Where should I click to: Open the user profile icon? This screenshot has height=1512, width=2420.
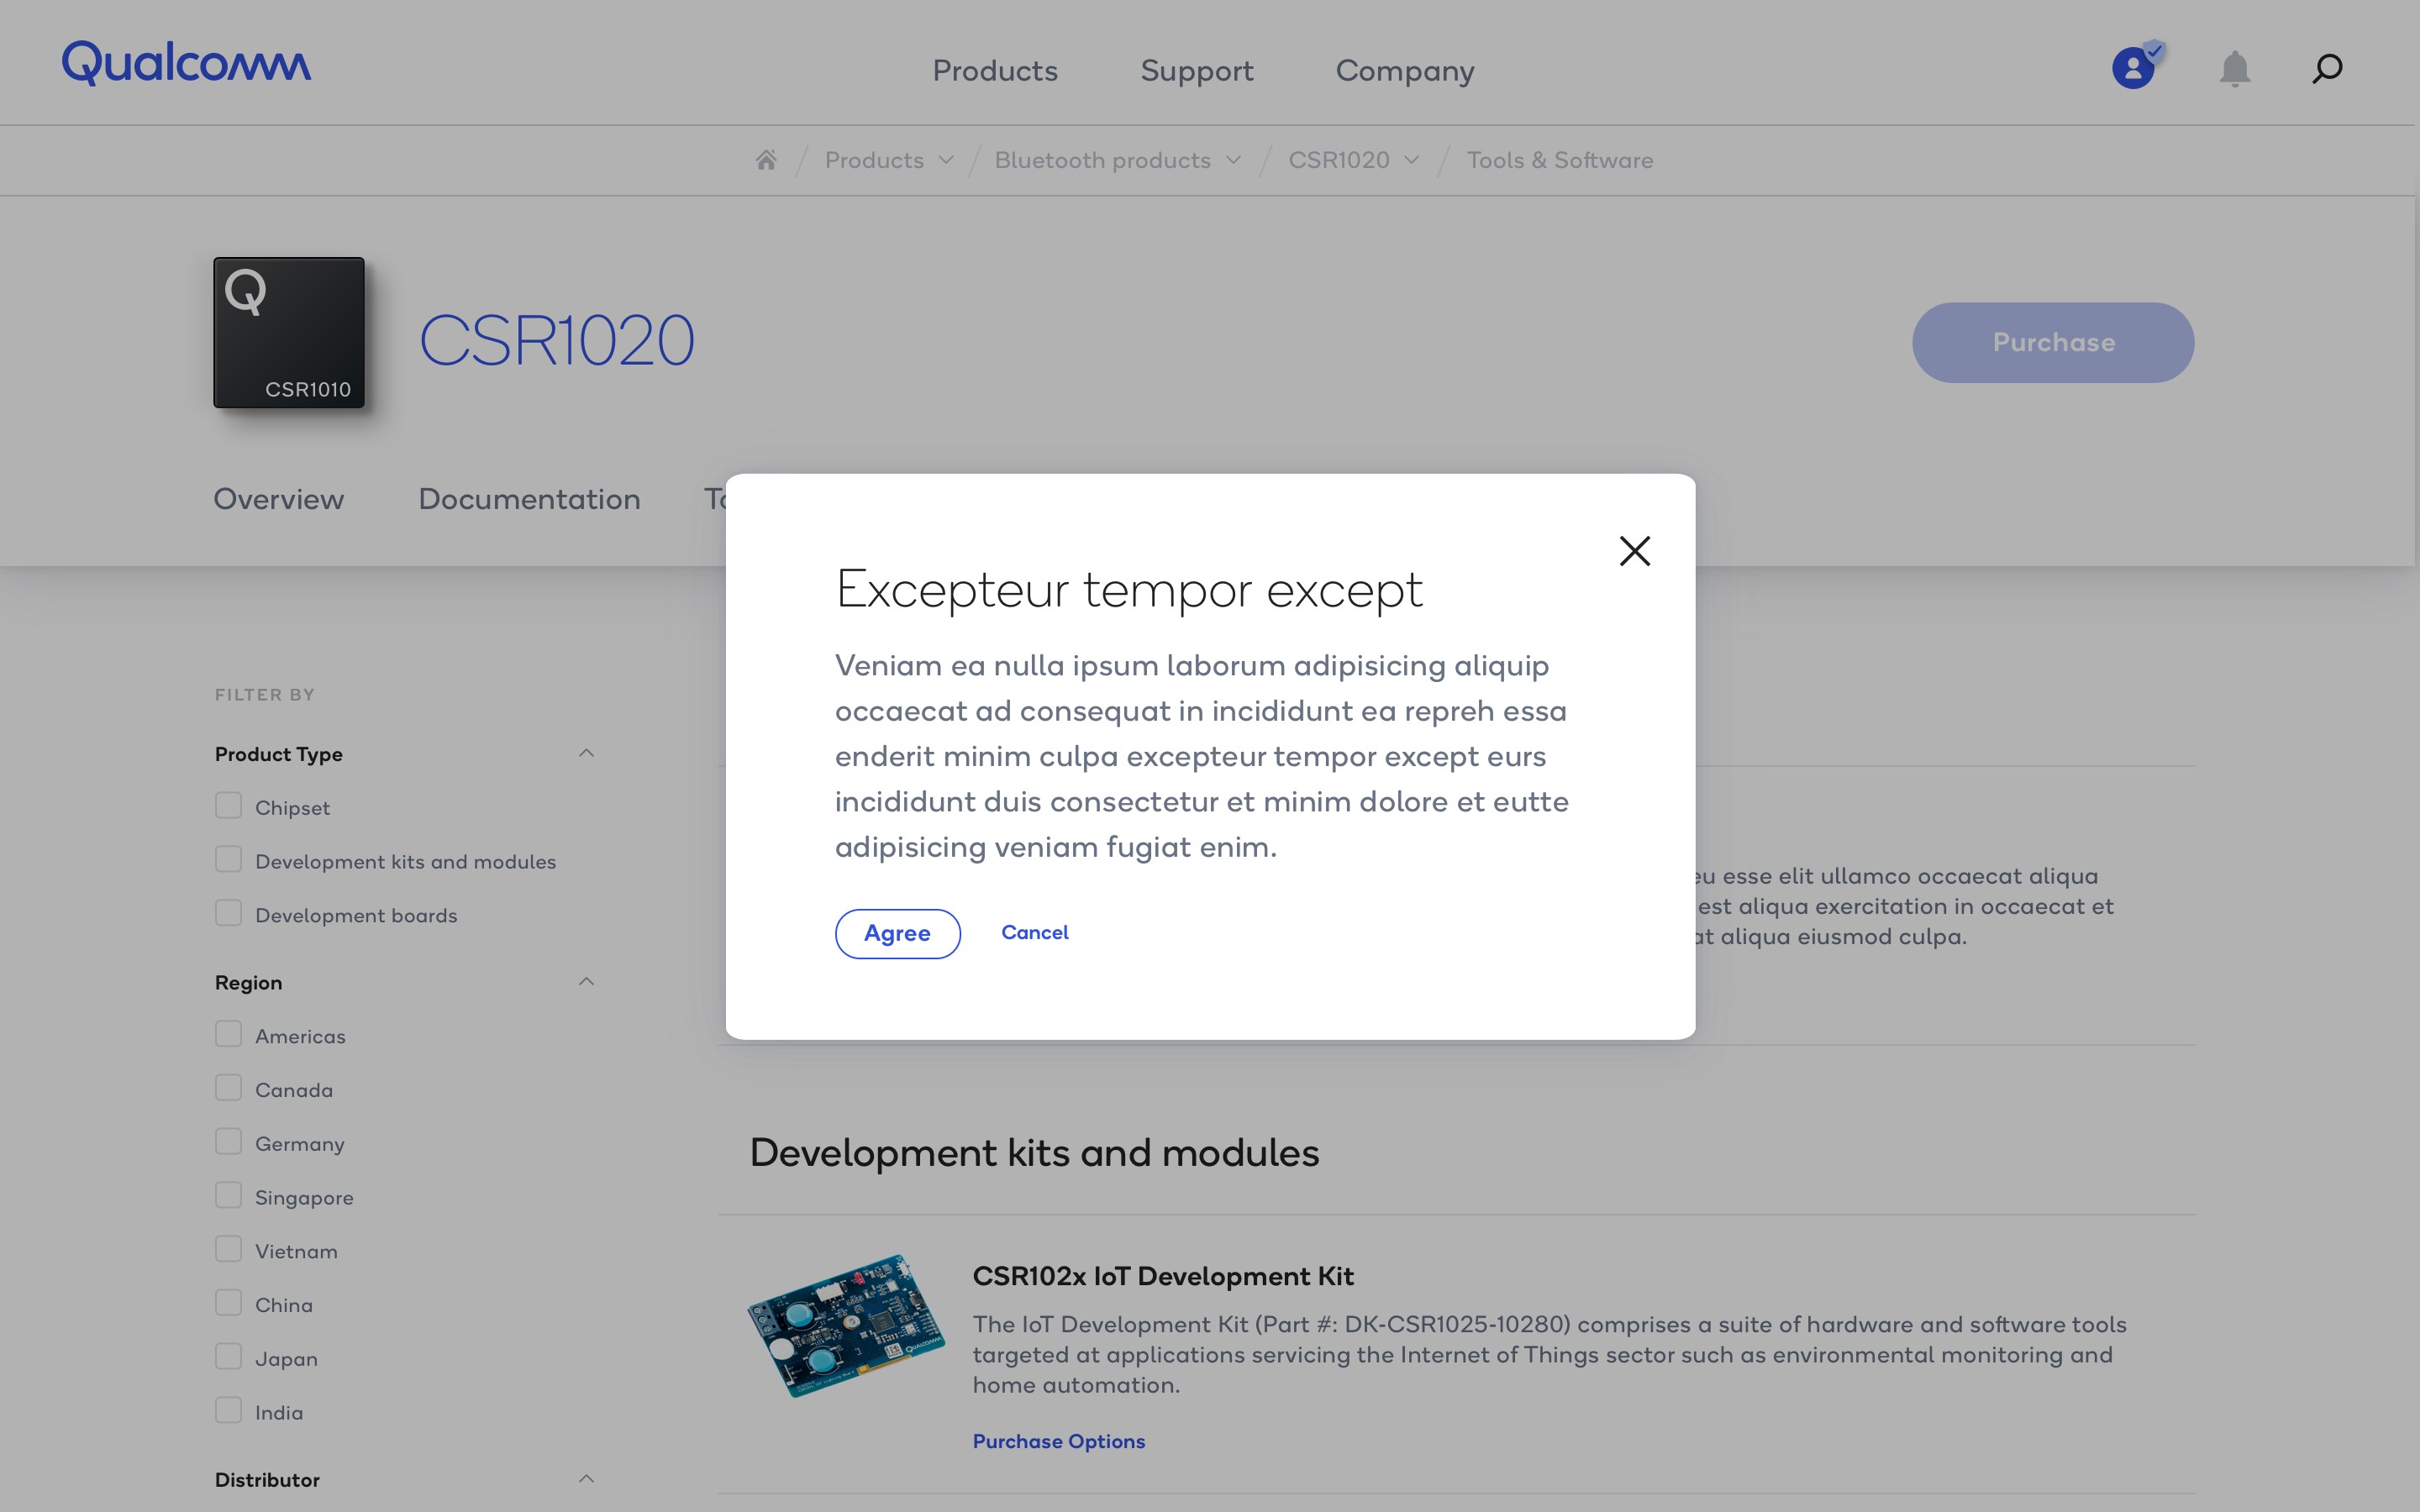click(x=2134, y=68)
